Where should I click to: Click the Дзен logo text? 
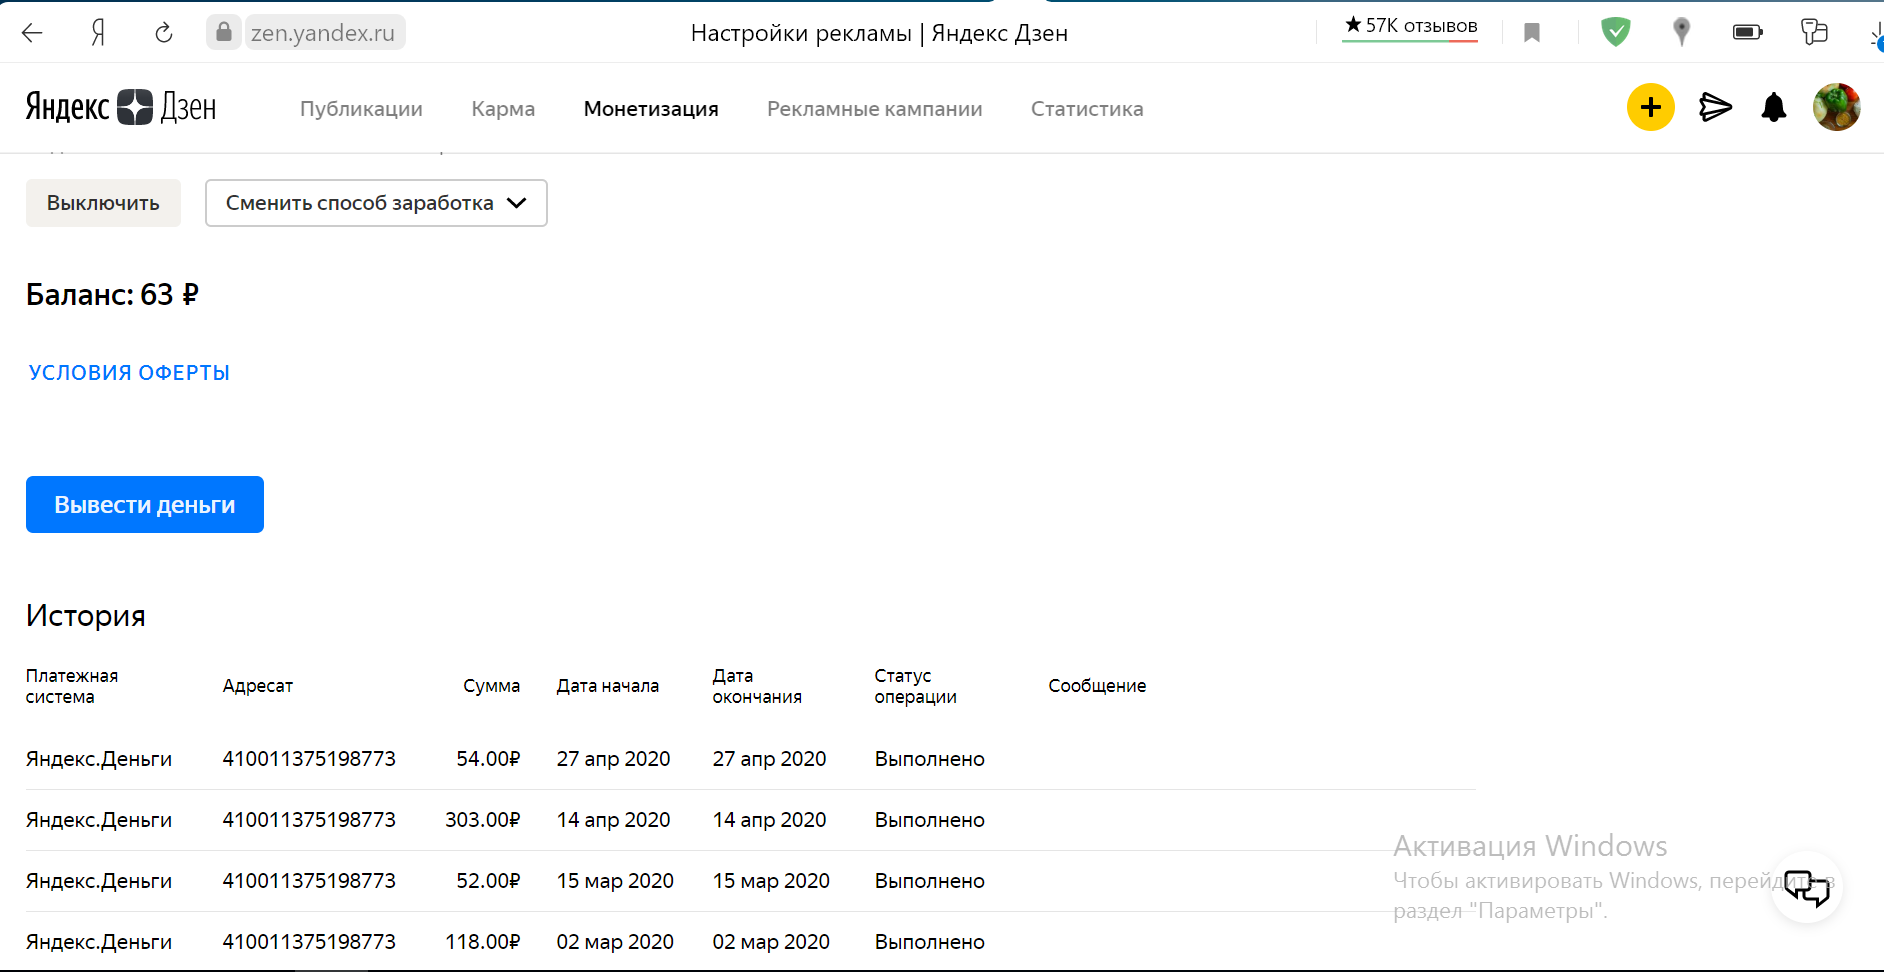tap(189, 107)
